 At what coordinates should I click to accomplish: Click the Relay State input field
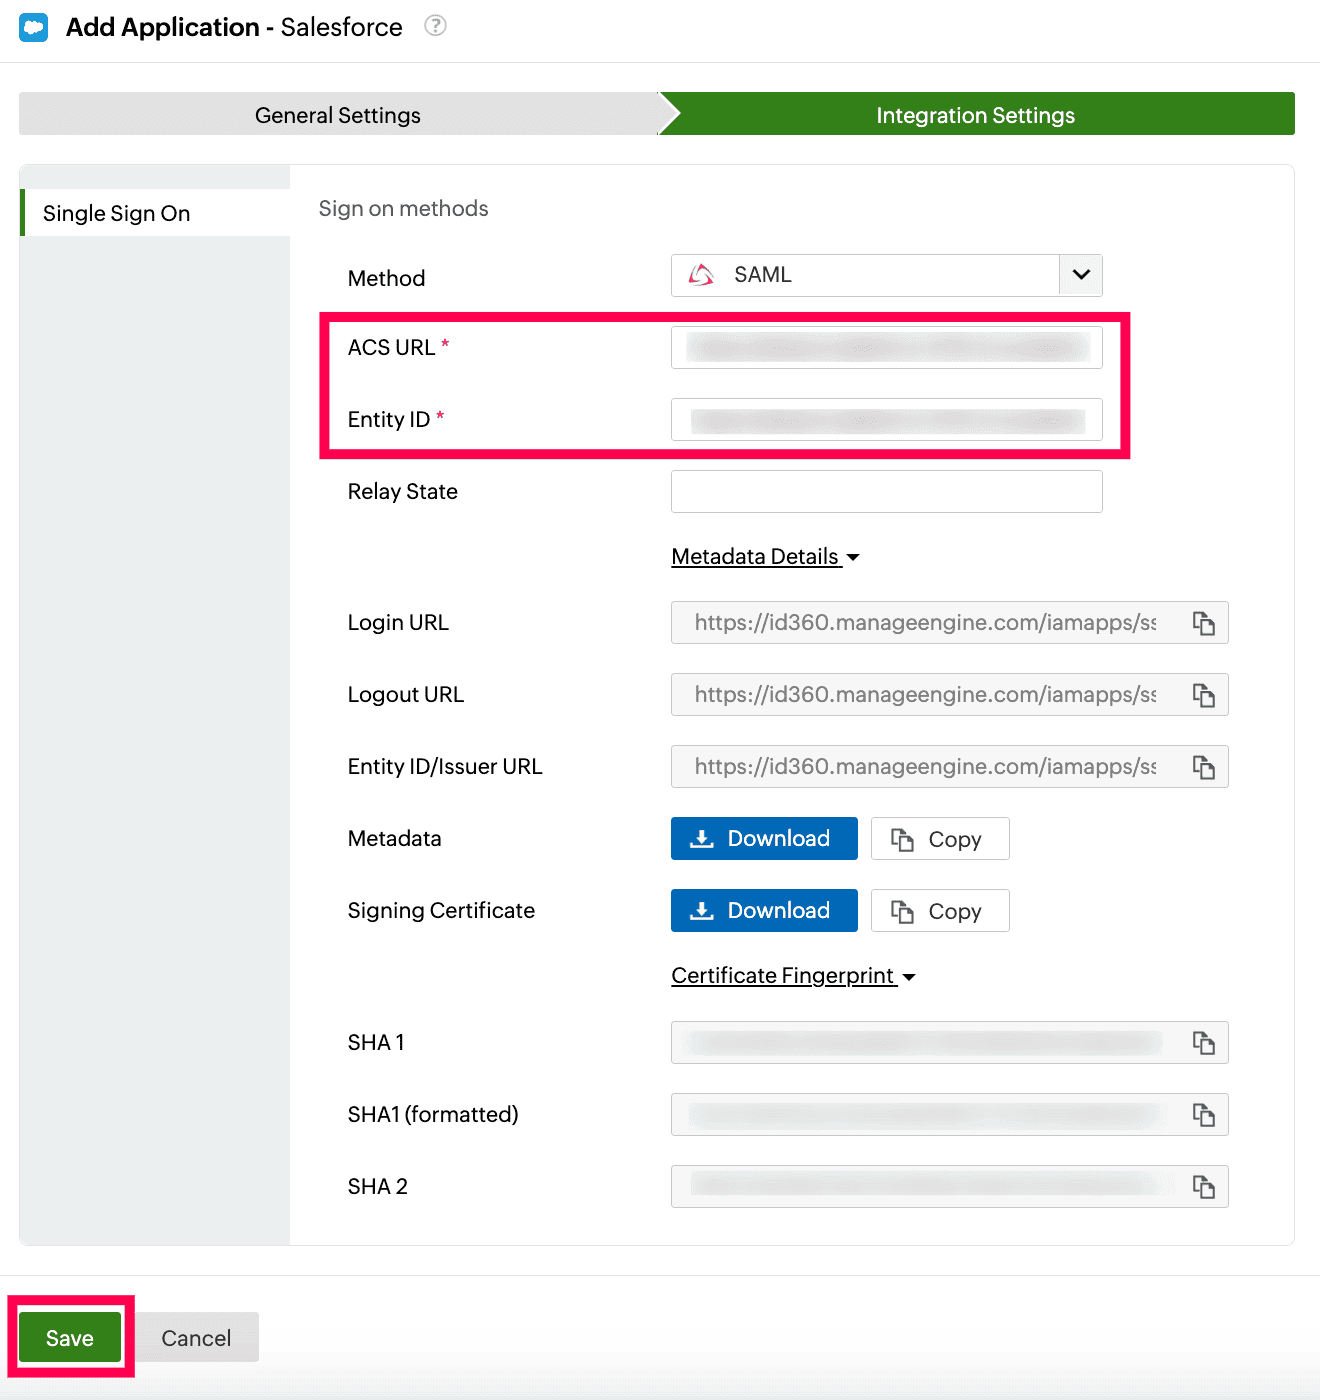886,491
